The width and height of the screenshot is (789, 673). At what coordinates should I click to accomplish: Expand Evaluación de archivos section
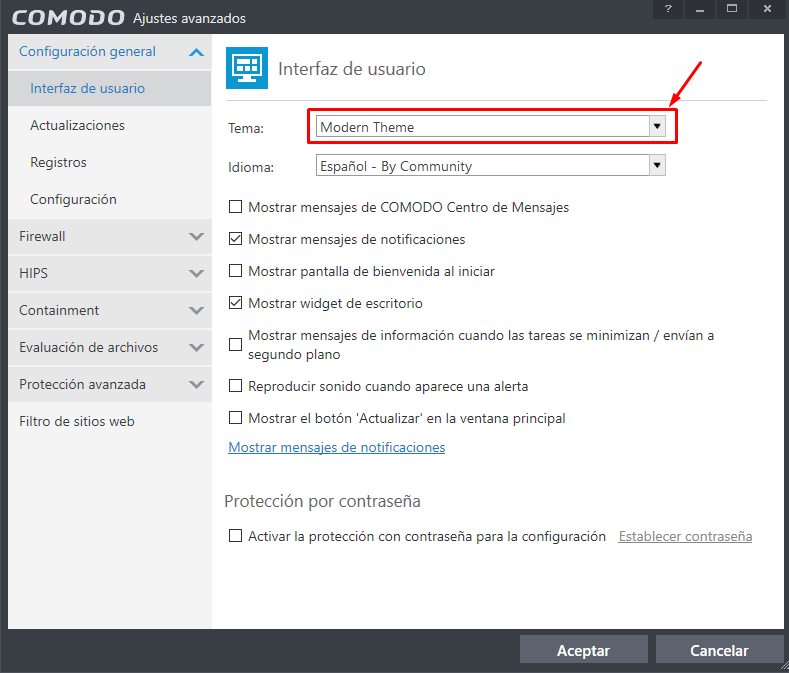[x=110, y=347]
